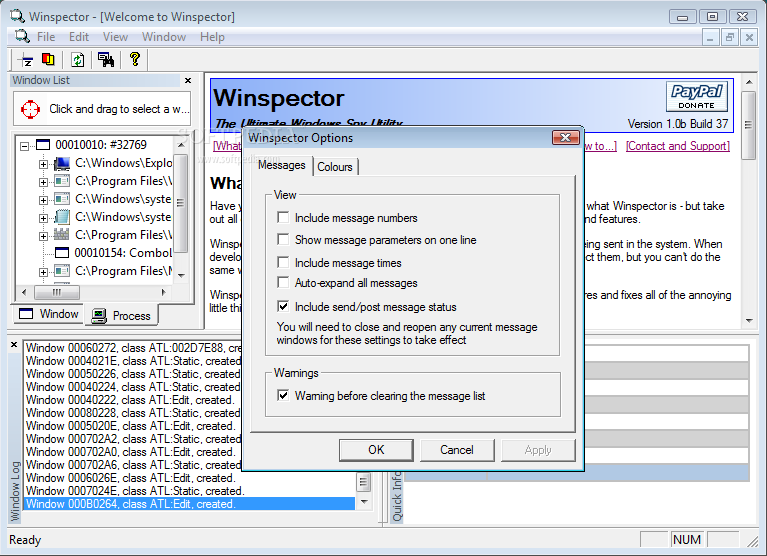Enable Auto-expand all messages
The image size is (767, 556).
click(x=283, y=282)
